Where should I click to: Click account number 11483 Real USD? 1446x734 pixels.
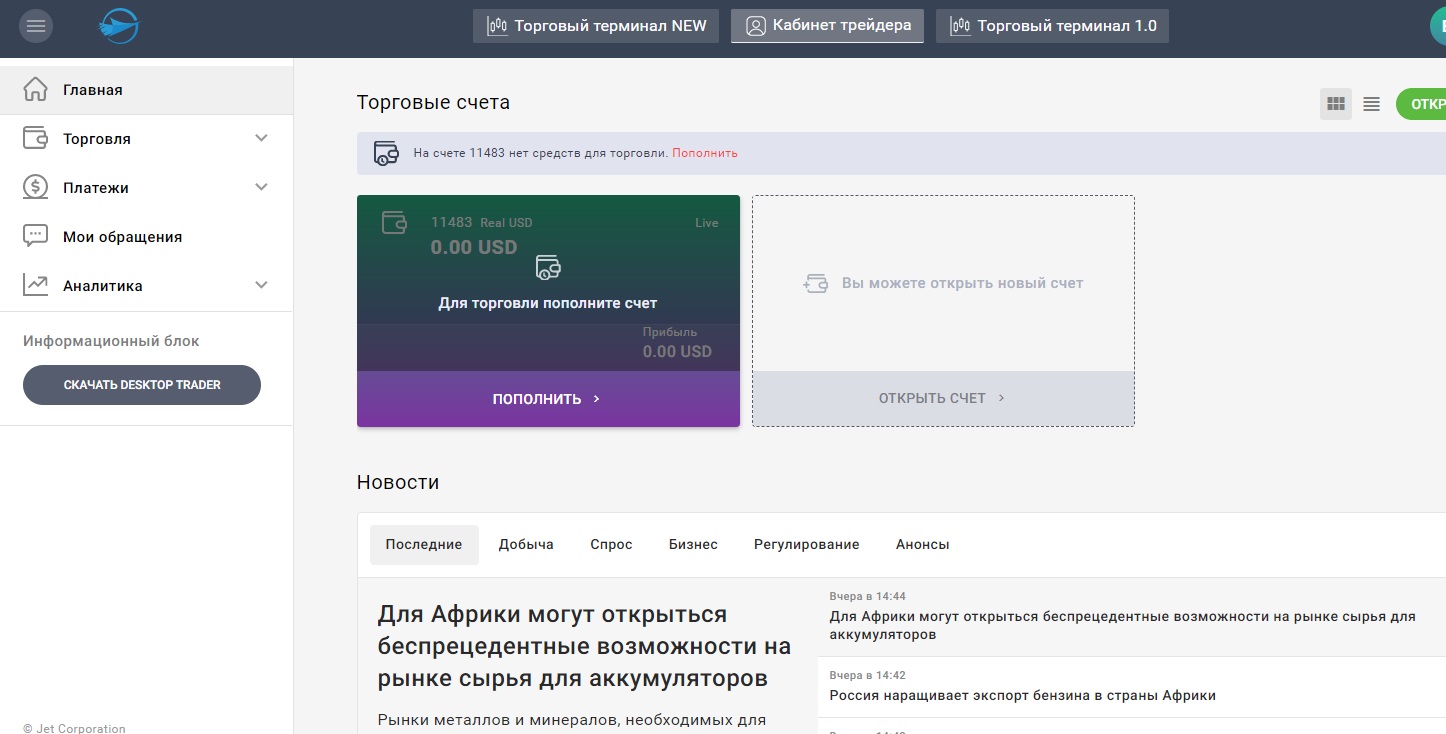(x=482, y=223)
